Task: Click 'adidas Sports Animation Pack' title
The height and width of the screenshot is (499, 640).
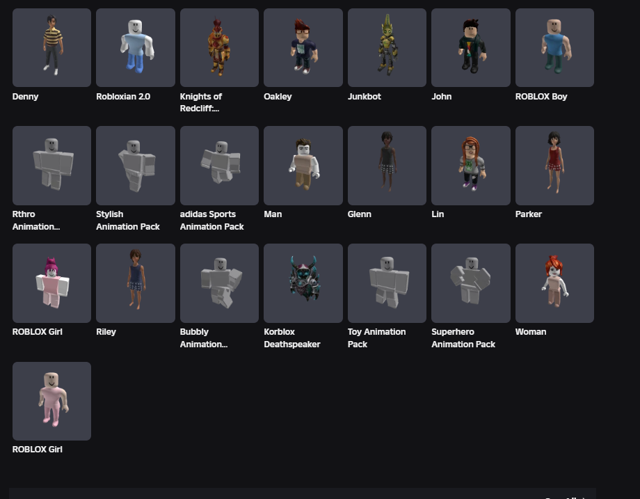Action: (212, 220)
